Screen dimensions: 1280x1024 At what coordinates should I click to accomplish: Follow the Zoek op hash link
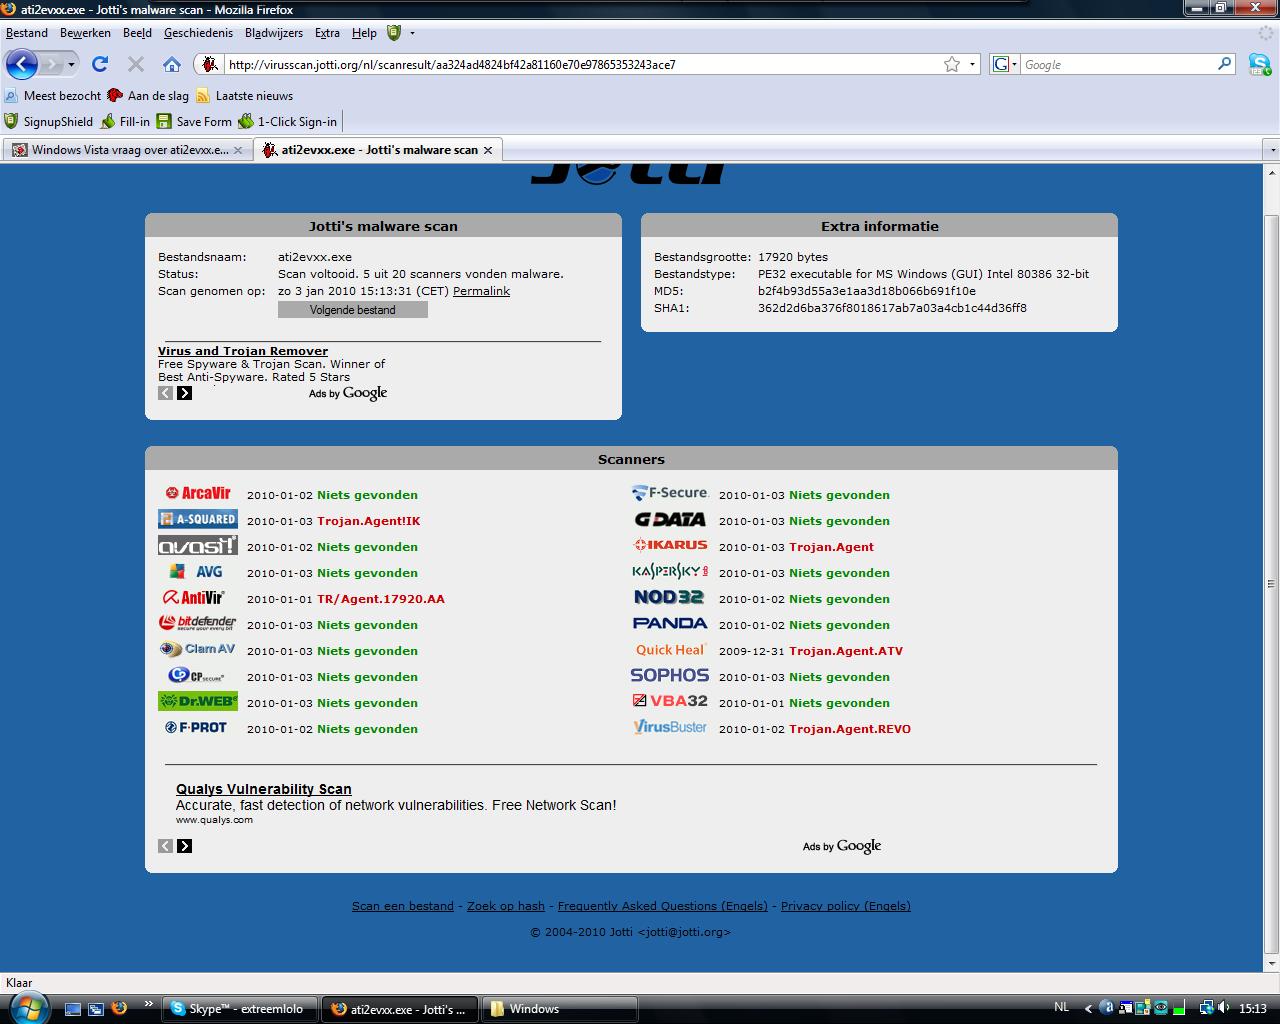pyautogui.click(x=506, y=906)
